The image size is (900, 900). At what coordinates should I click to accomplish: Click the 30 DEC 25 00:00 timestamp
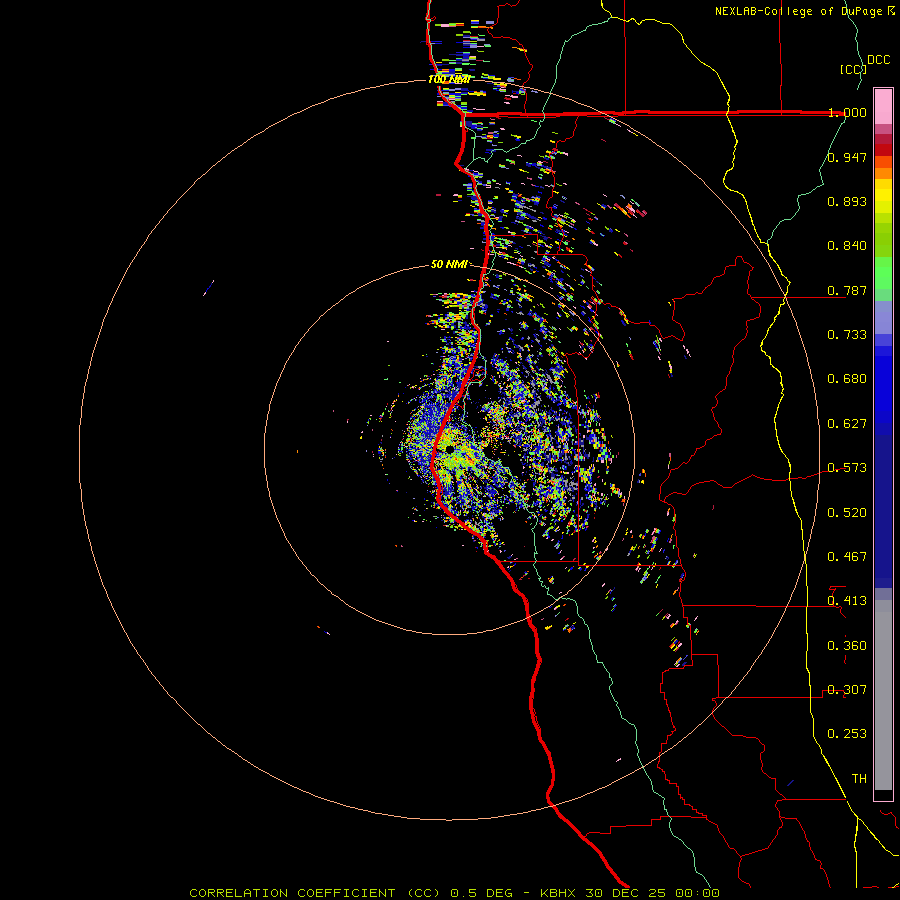(653, 893)
